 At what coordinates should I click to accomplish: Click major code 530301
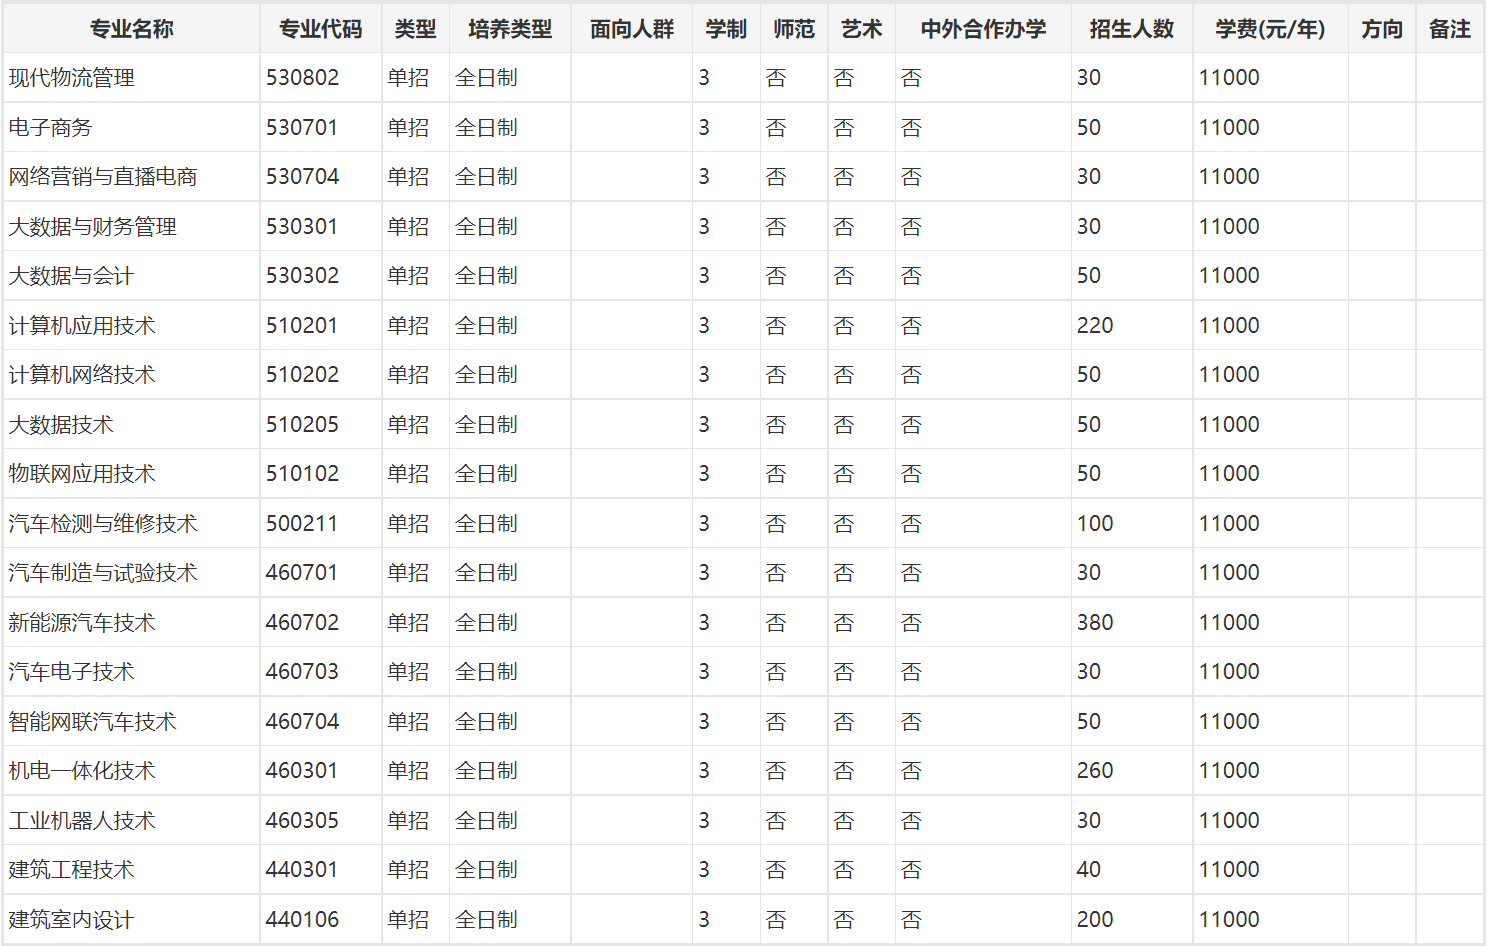[302, 227]
